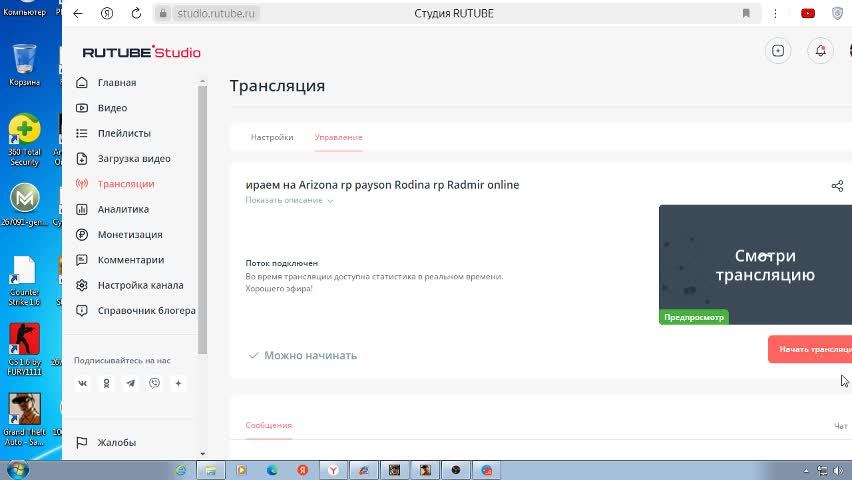This screenshot has height=480, width=852.
Task: Open Монетизация in the sidebar
Action: click(120, 234)
